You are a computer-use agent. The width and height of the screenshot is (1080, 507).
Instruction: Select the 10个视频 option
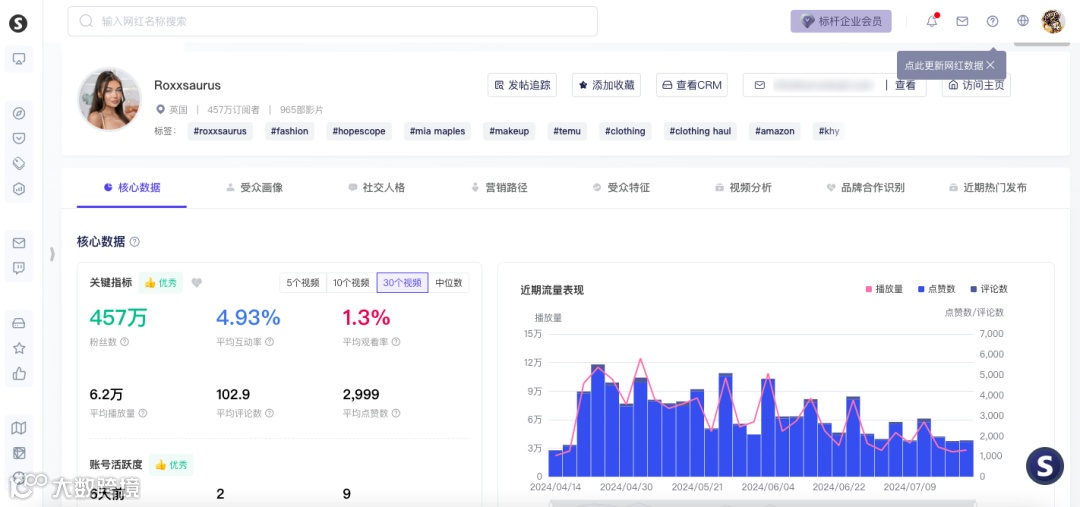[x=351, y=282]
